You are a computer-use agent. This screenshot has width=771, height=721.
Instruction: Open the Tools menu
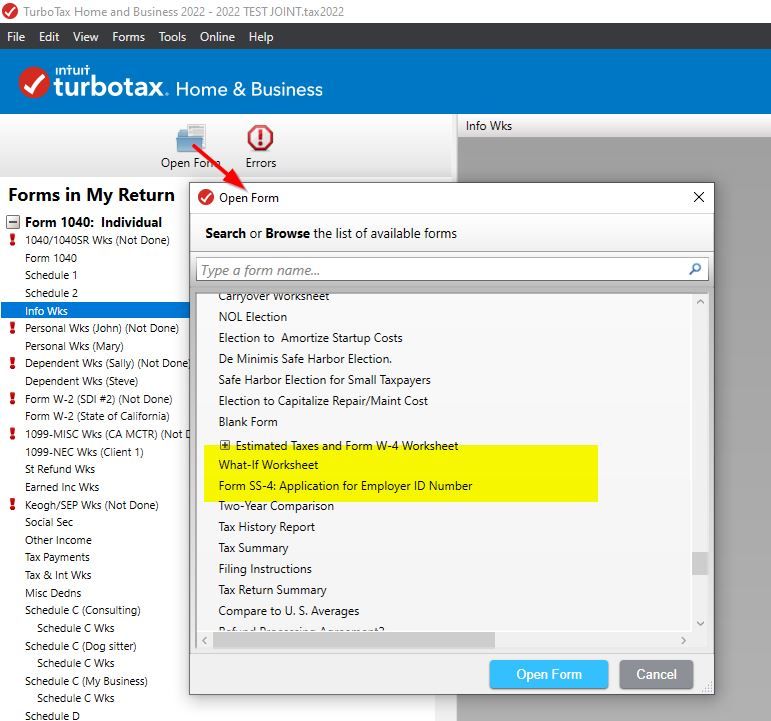pyautogui.click(x=172, y=37)
